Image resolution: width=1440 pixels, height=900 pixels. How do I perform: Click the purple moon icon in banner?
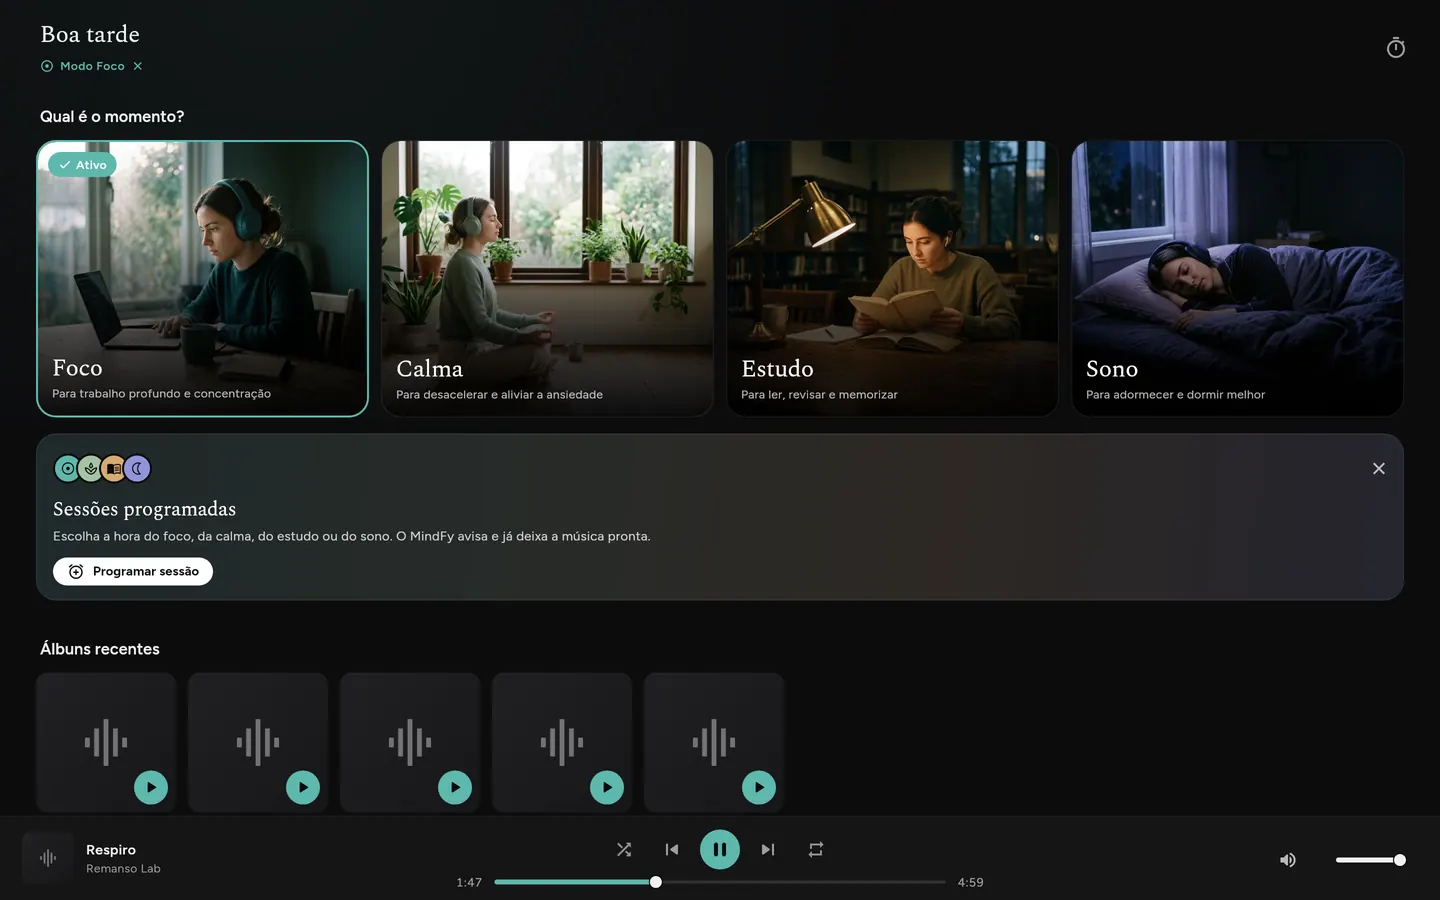(x=138, y=468)
